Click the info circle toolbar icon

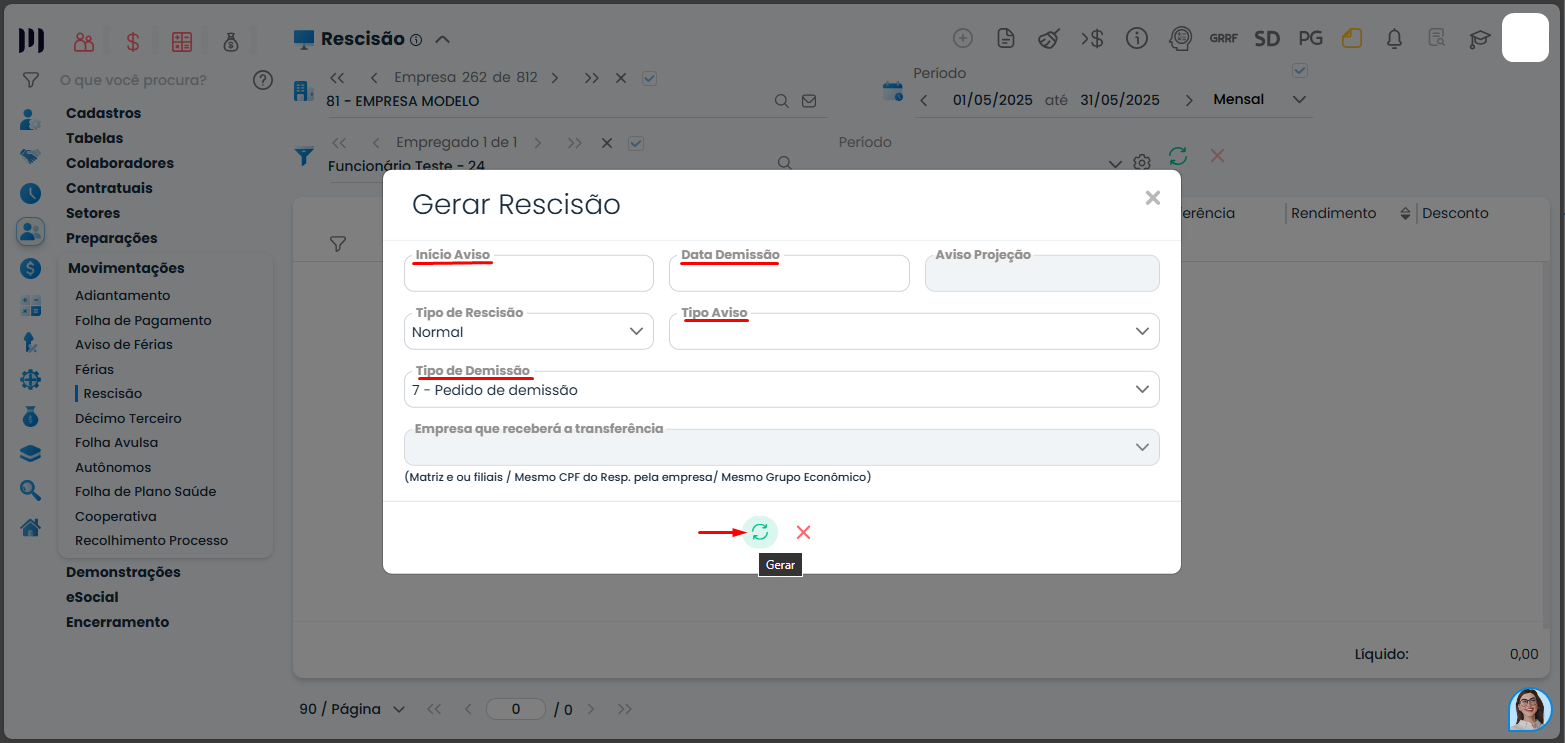(1136, 39)
